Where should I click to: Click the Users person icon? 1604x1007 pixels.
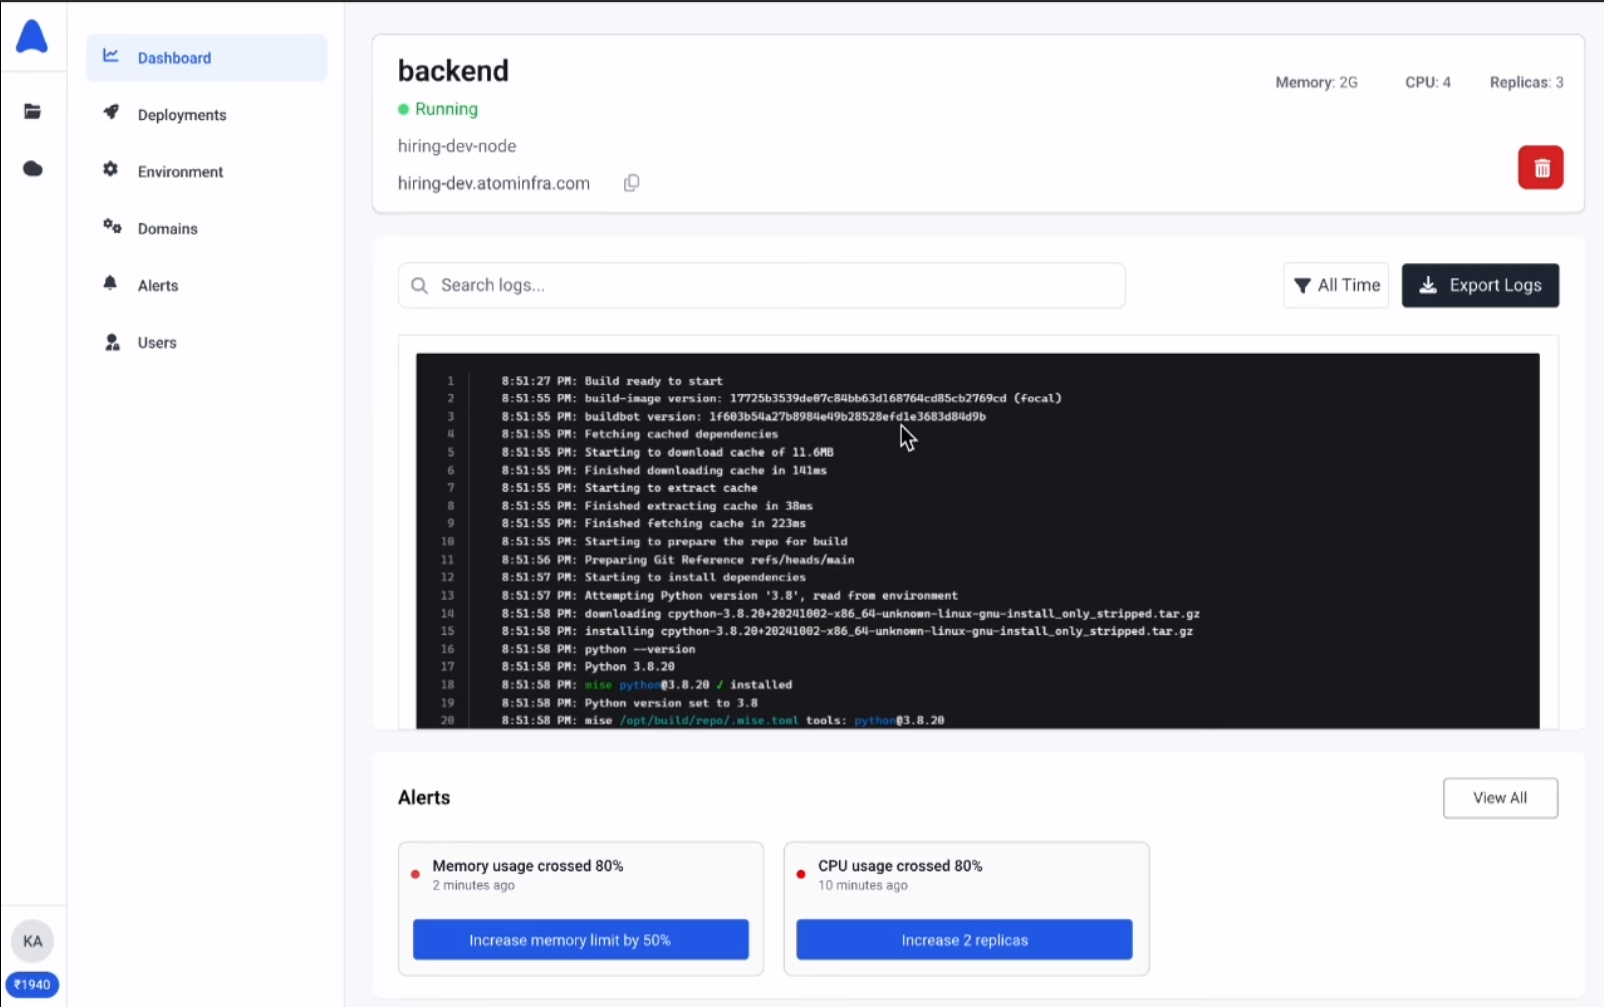pyautogui.click(x=112, y=342)
